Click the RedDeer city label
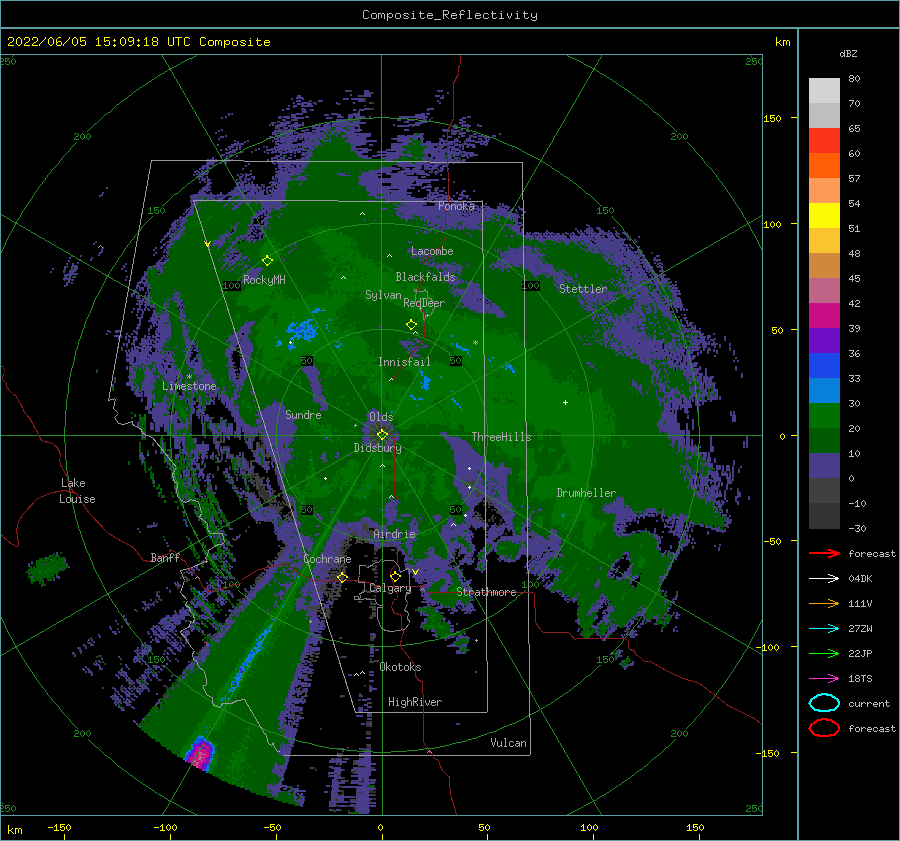900x841 pixels. coord(424,303)
